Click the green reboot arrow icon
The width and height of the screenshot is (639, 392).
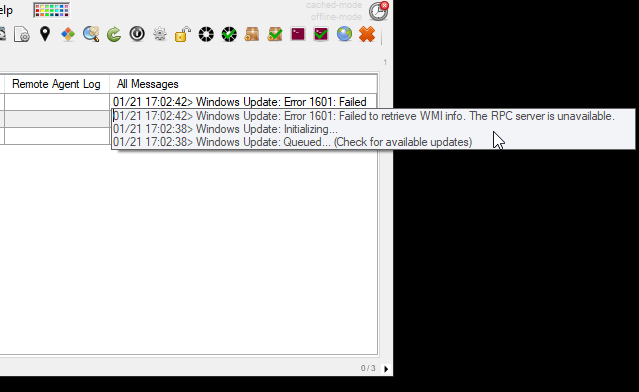(114, 34)
